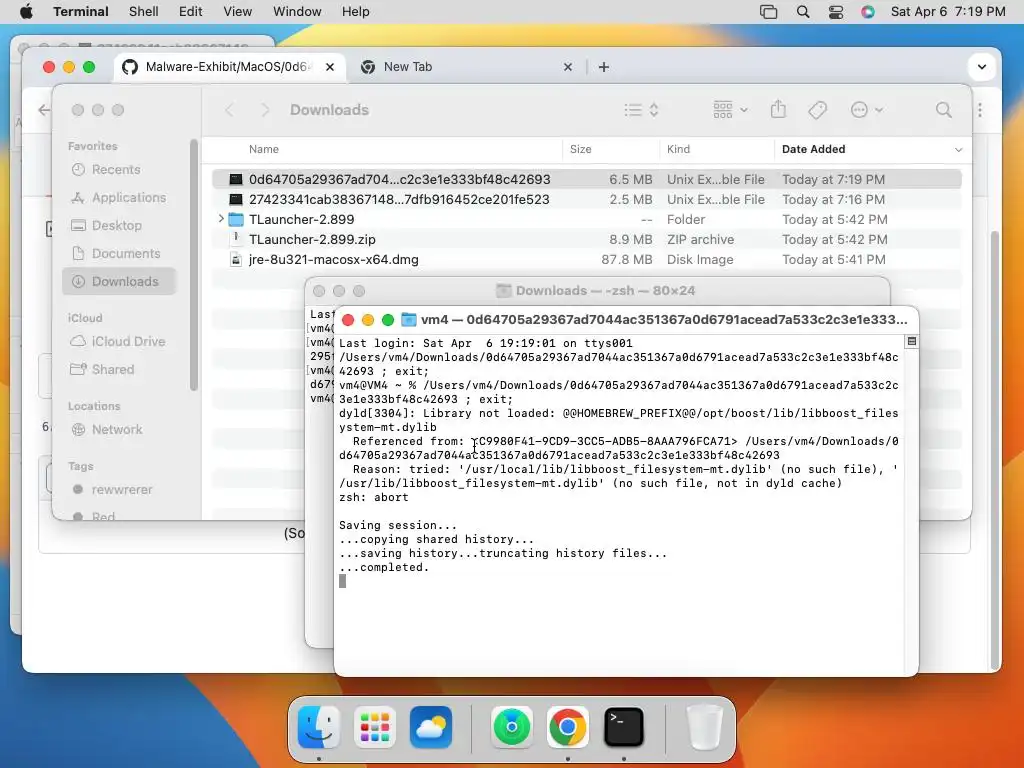This screenshot has width=1024, height=768.
Task: Click the date and time in menu bar
Action: 948,12
